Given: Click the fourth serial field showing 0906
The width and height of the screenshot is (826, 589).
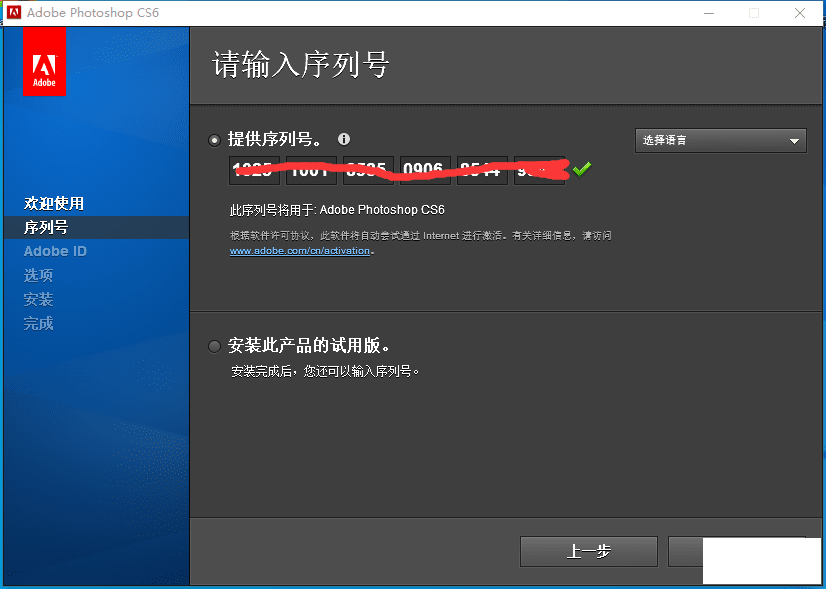Looking at the screenshot, I should pyautogui.click(x=425, y=170).
